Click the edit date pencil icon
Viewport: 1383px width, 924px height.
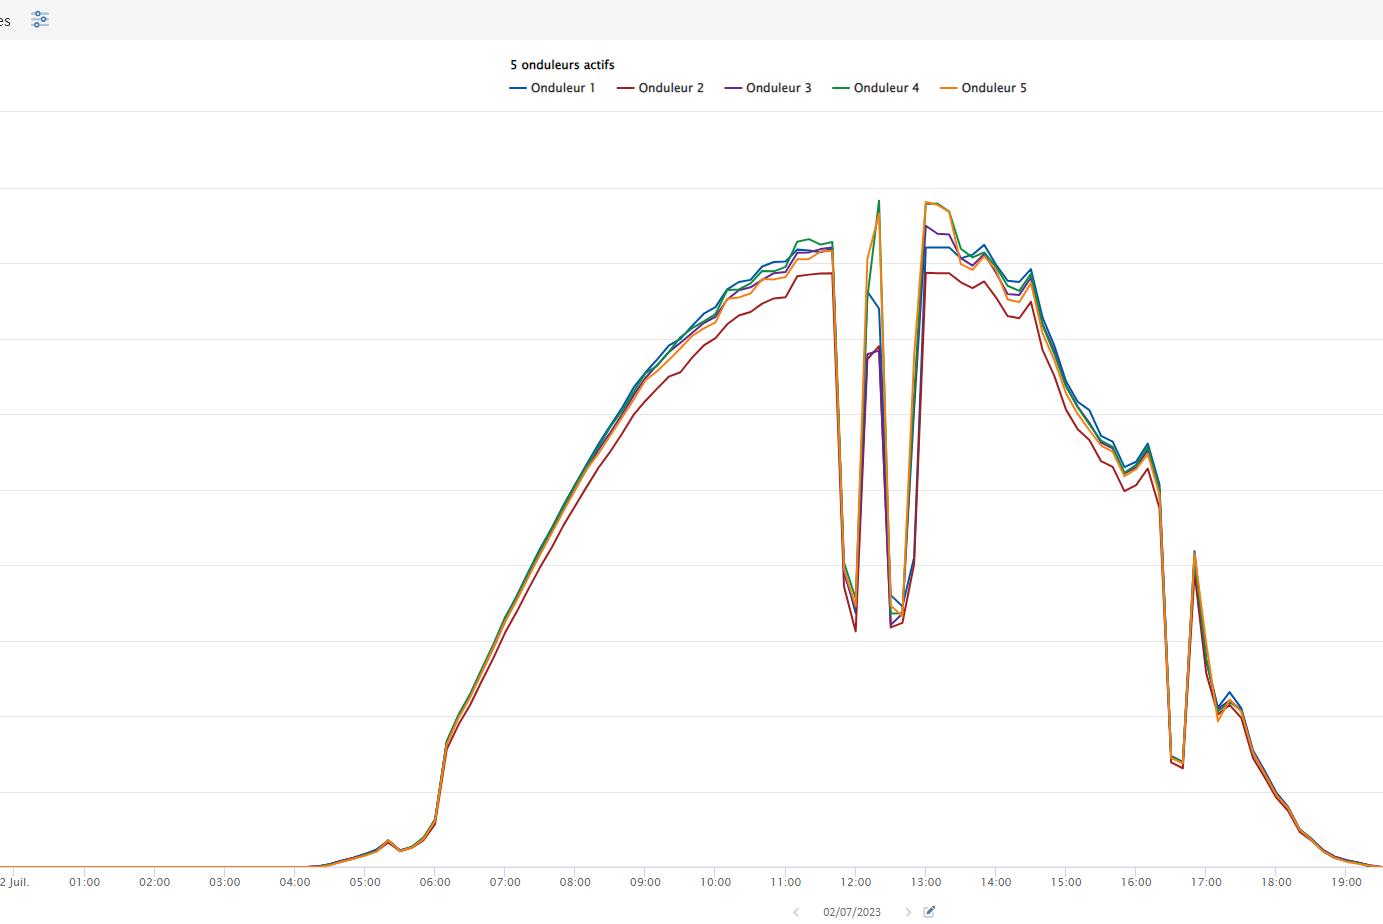[x=929, y=911]
